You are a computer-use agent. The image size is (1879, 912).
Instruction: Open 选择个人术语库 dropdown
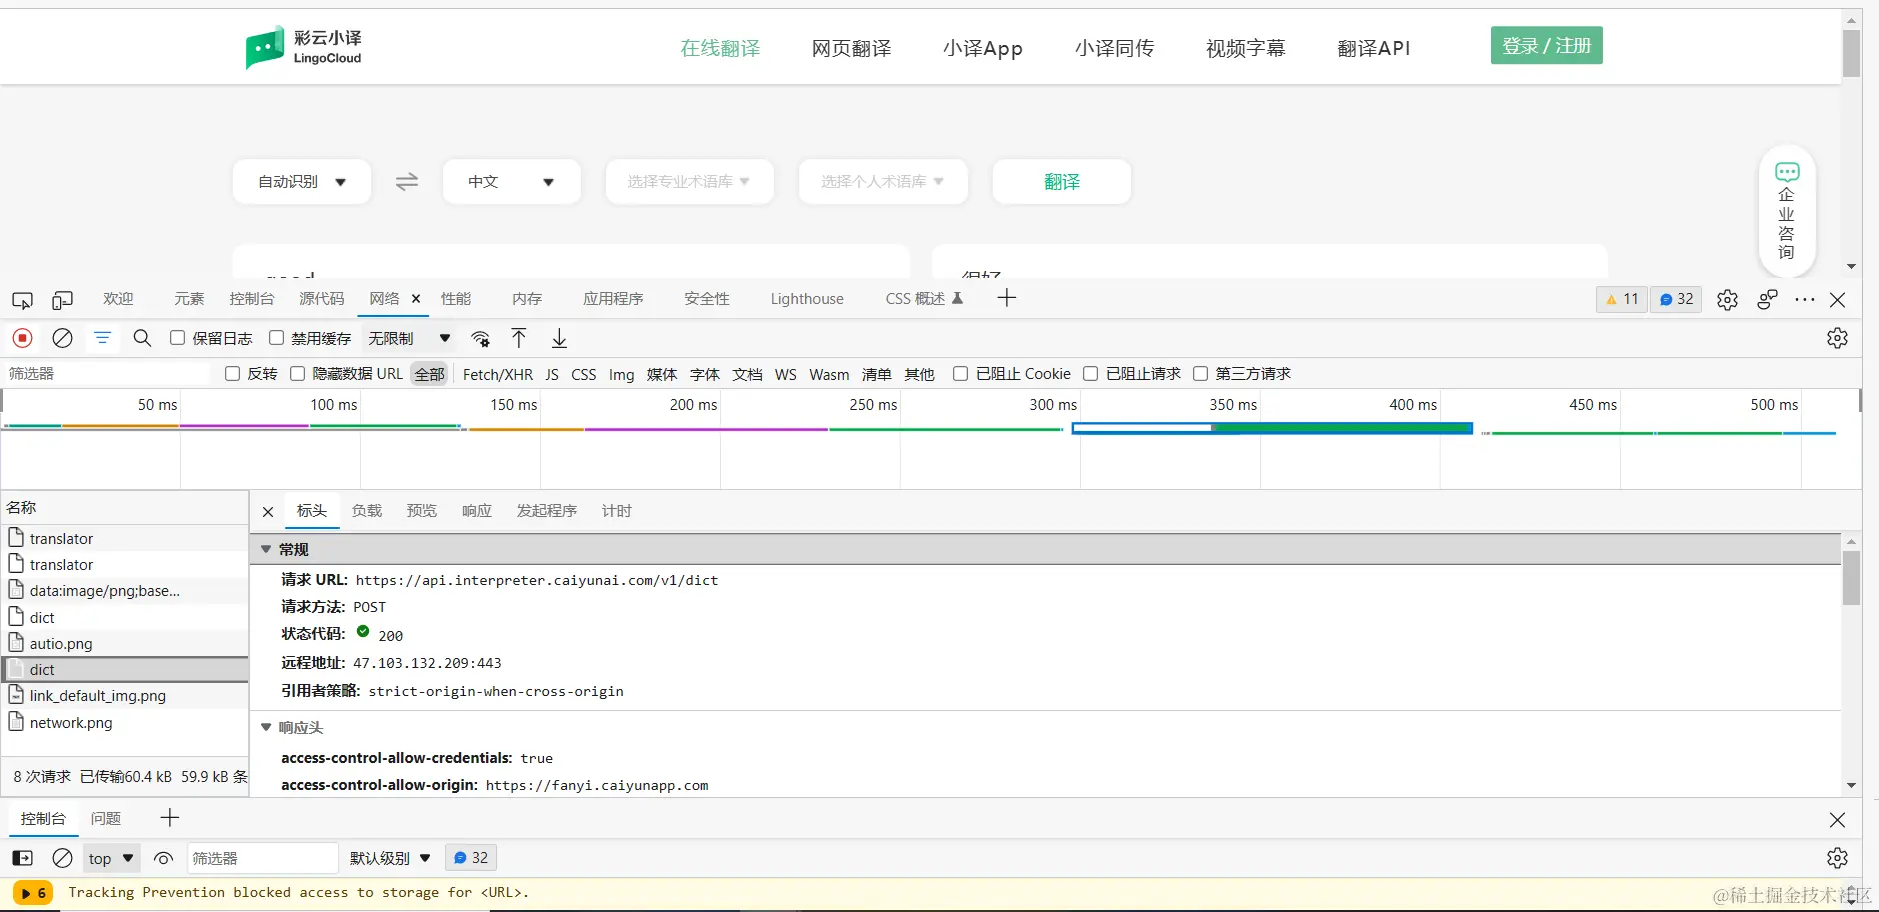coord(883,182)
